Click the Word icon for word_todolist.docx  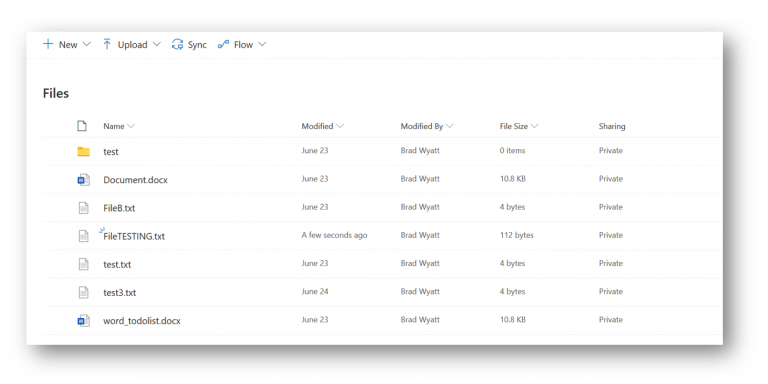[x=84, y=321]
